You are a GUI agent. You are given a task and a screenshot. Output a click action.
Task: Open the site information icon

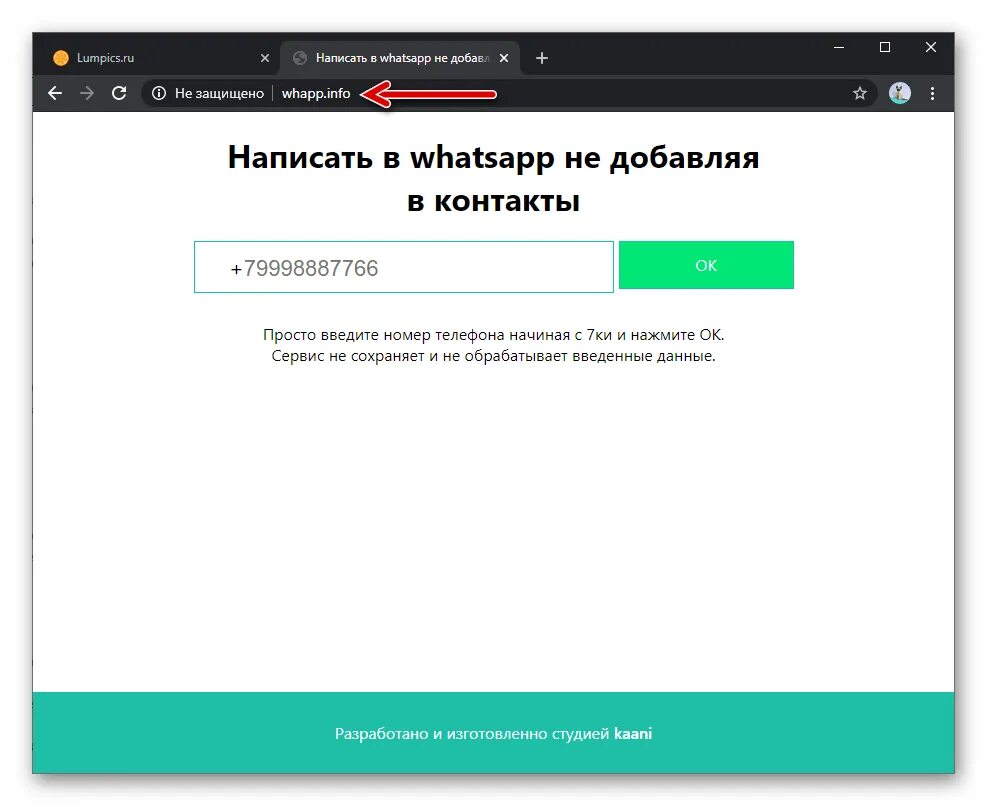[159, 93]
